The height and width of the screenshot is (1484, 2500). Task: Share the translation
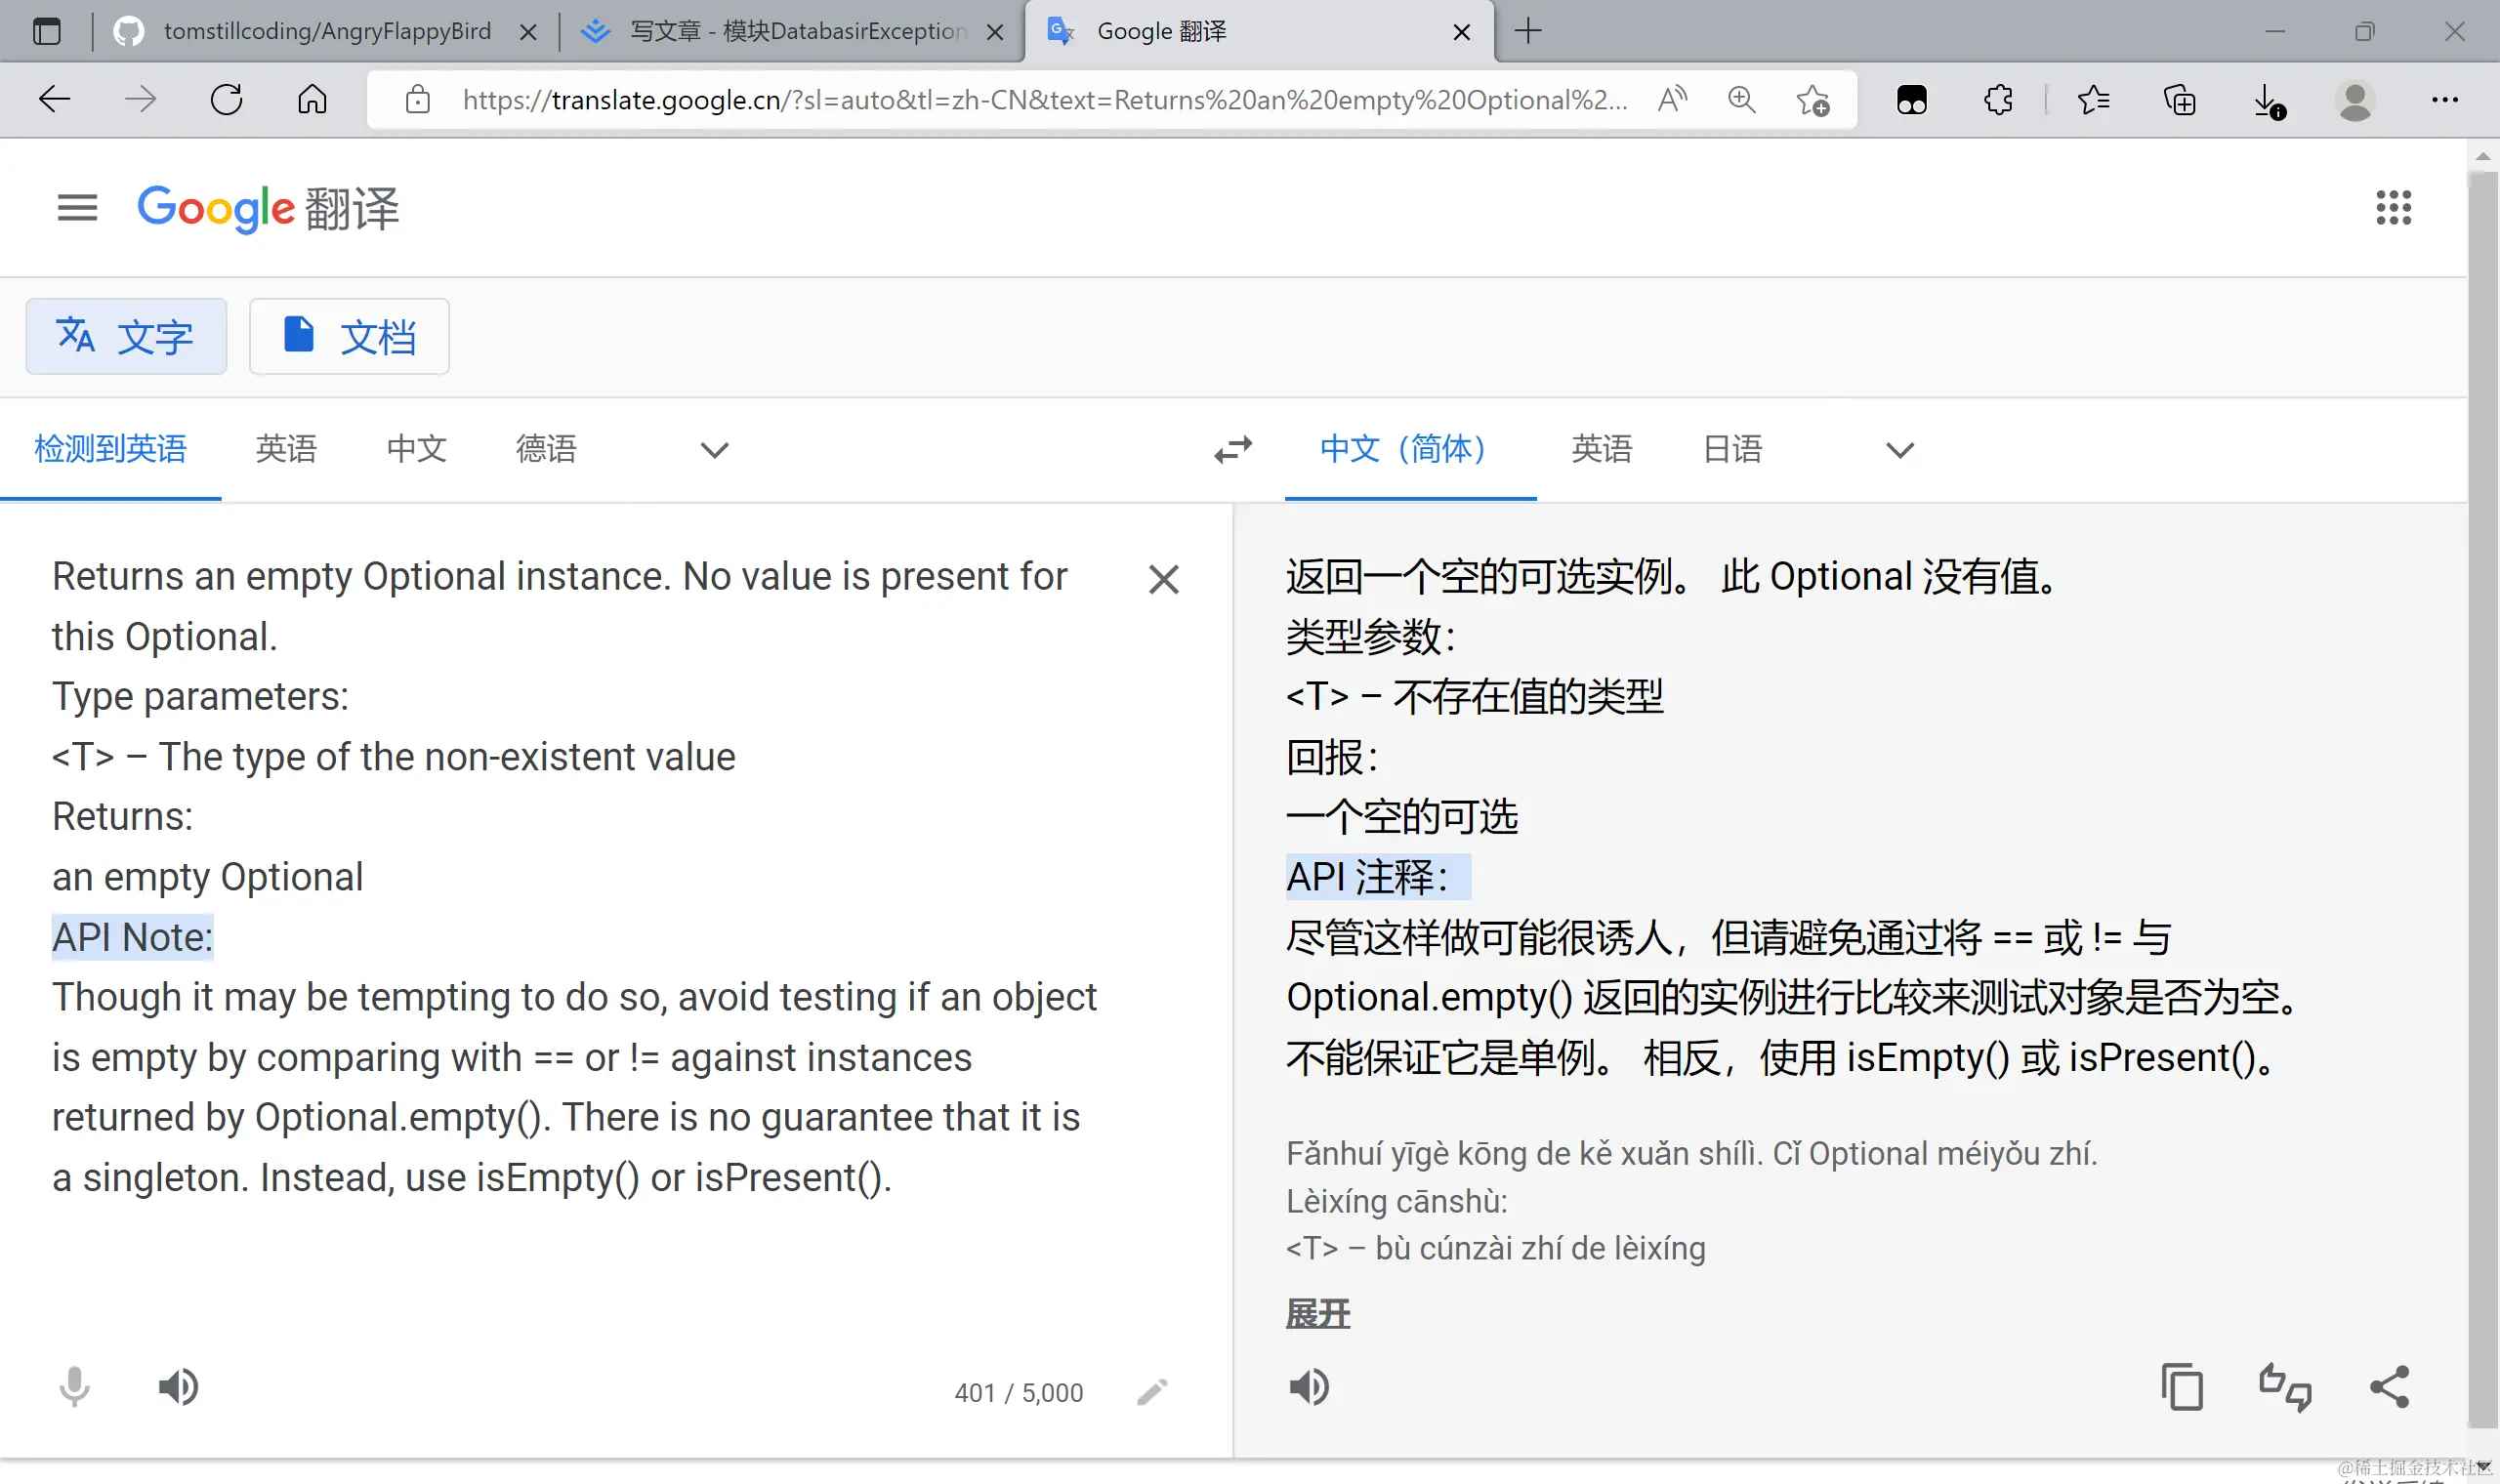pos(2389,1387)
